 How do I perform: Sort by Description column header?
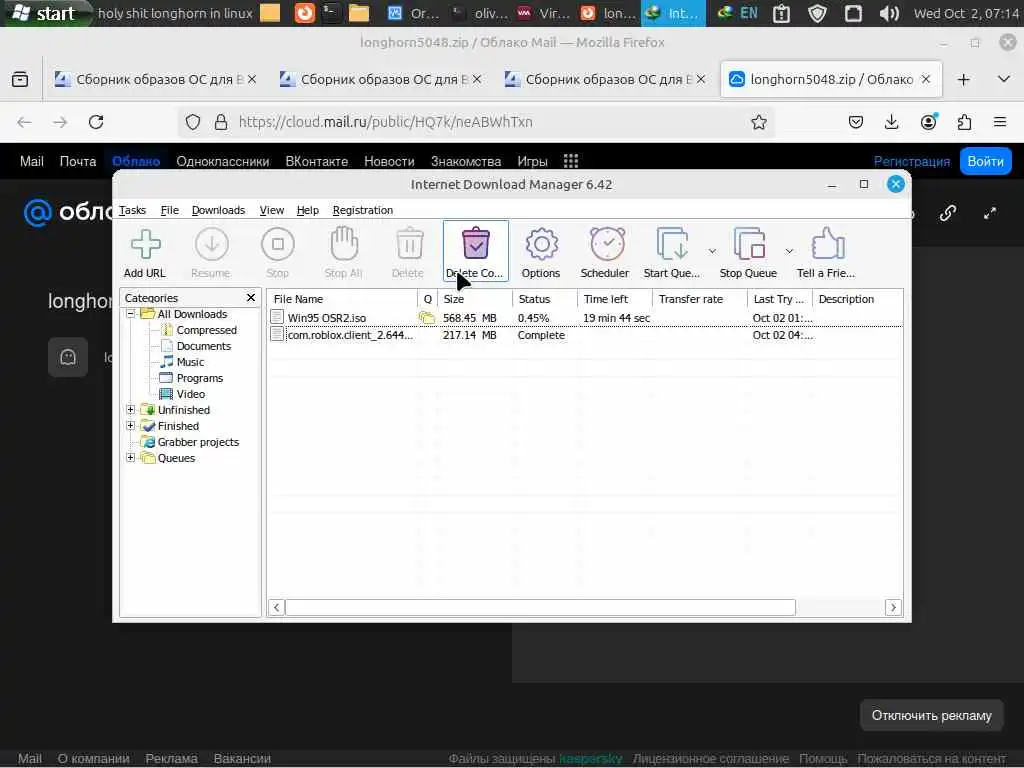tap(857, 299)
